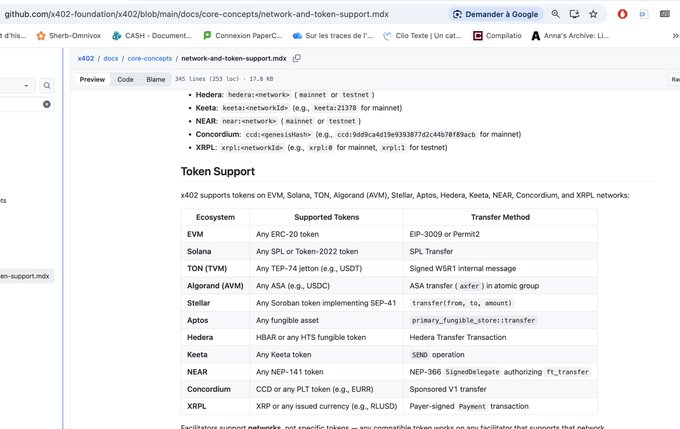Viewport: 680px width, 429px height.
Task: Click the Stellar row label in the table
Action: click(x=199, y=303)
